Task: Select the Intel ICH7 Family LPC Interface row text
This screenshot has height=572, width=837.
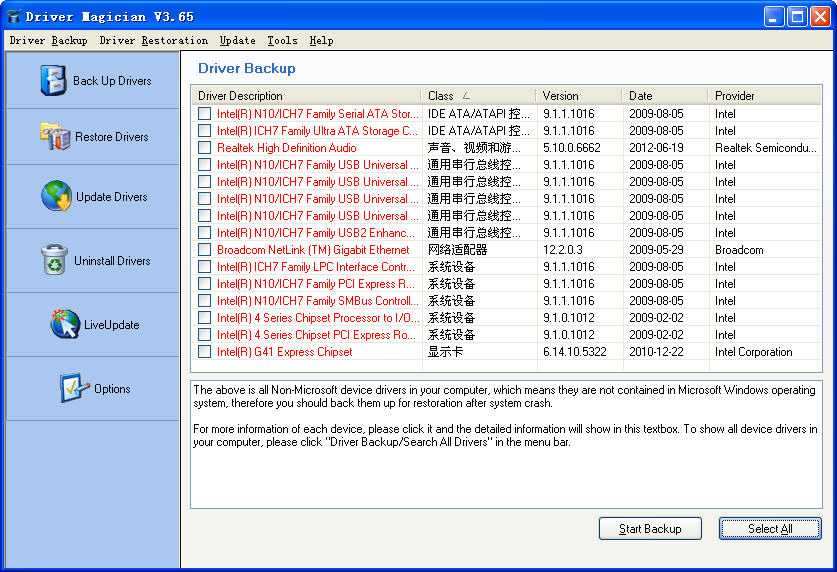Action: [x=315, y=267]
